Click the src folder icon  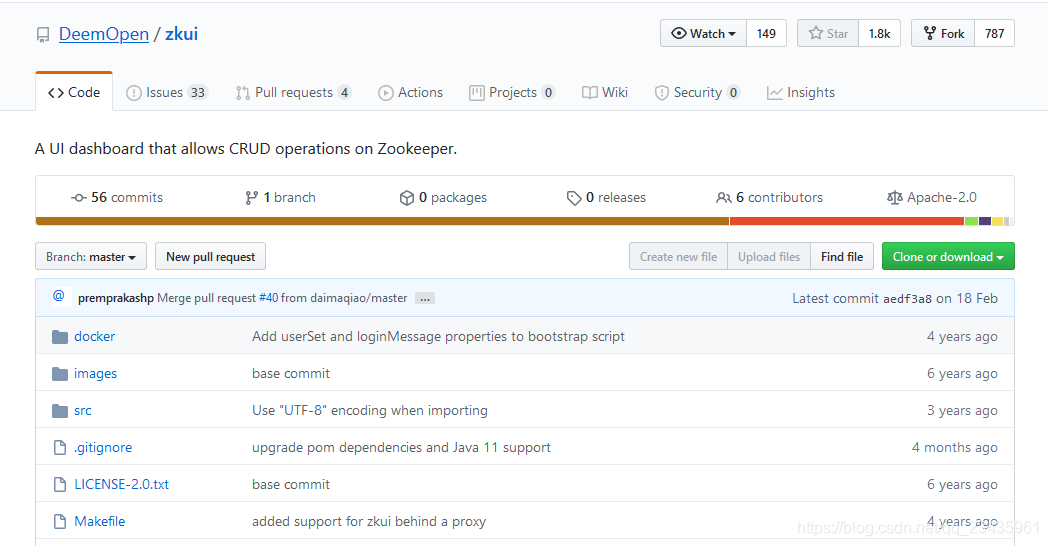point(60,410)
